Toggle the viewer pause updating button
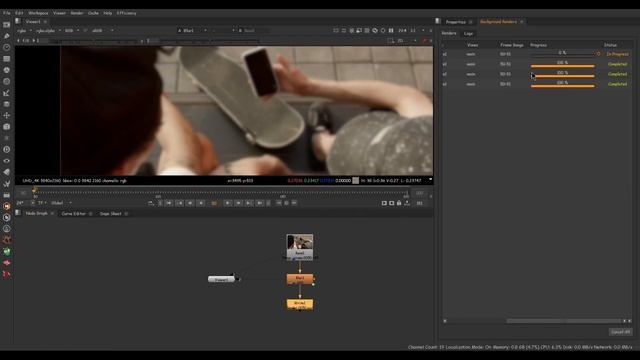The image size is (640, 360). point(391,30)
